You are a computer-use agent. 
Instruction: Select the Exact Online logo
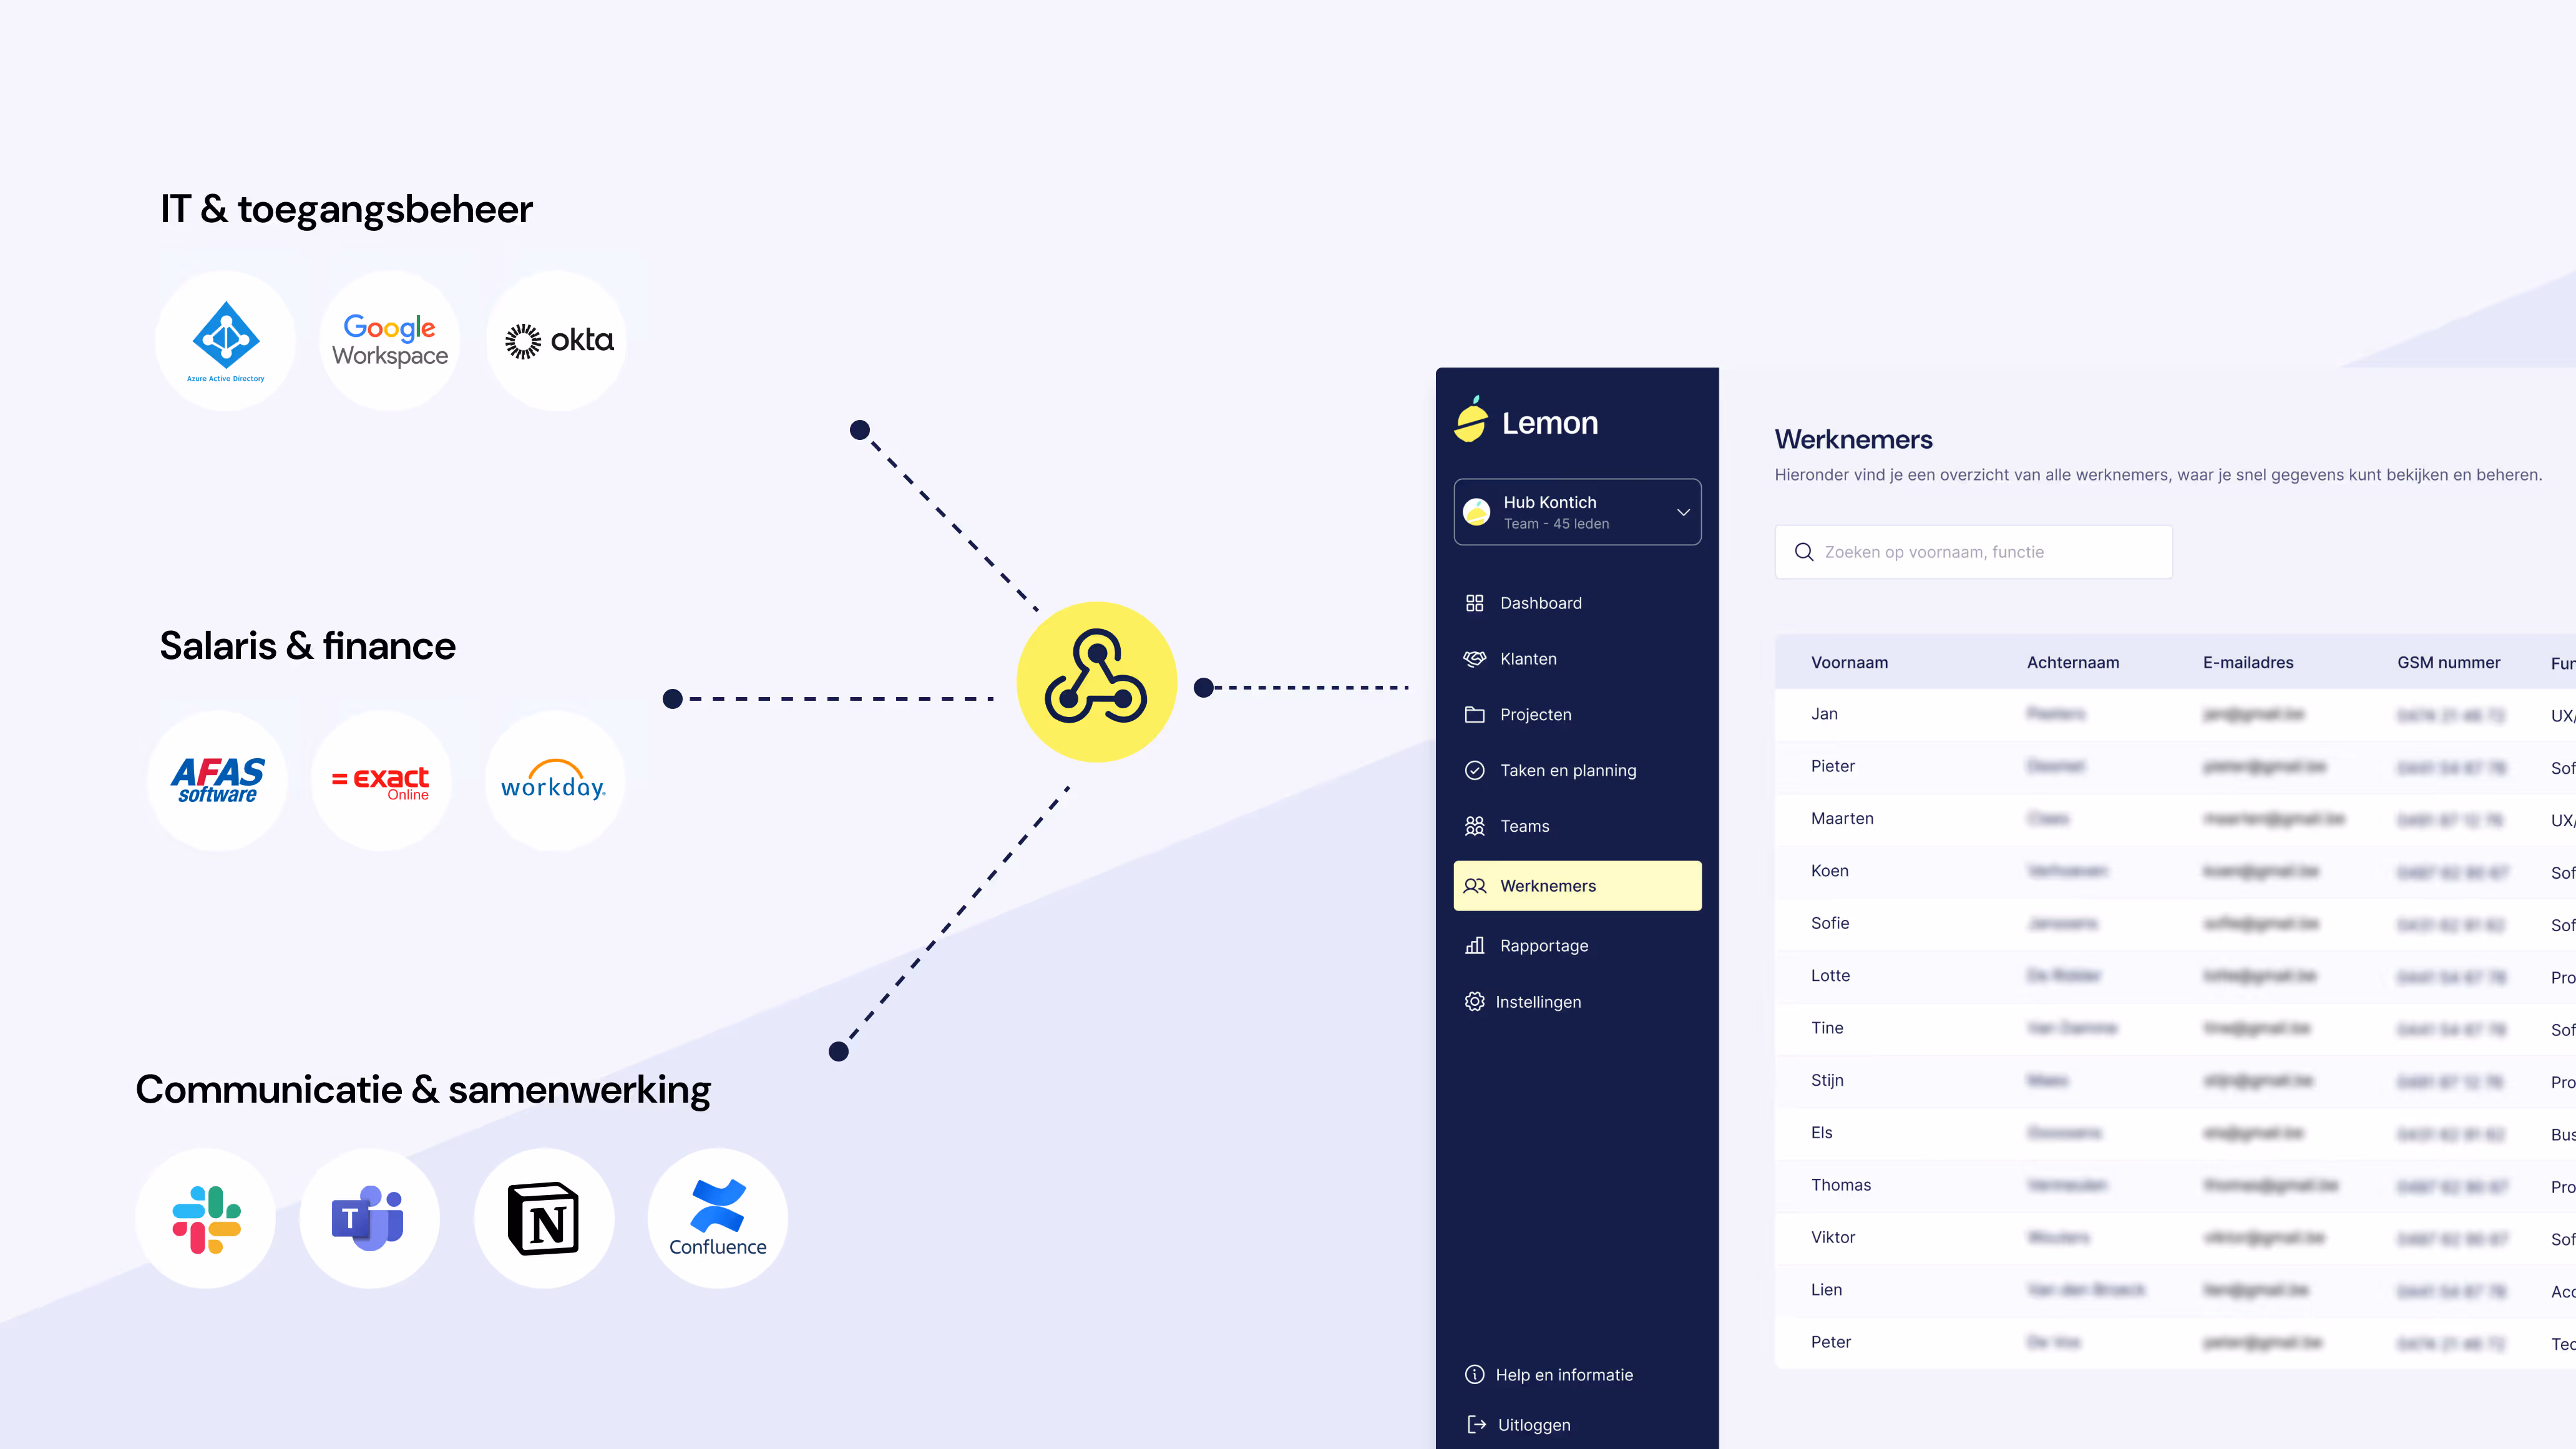click(x=381, y=781)
